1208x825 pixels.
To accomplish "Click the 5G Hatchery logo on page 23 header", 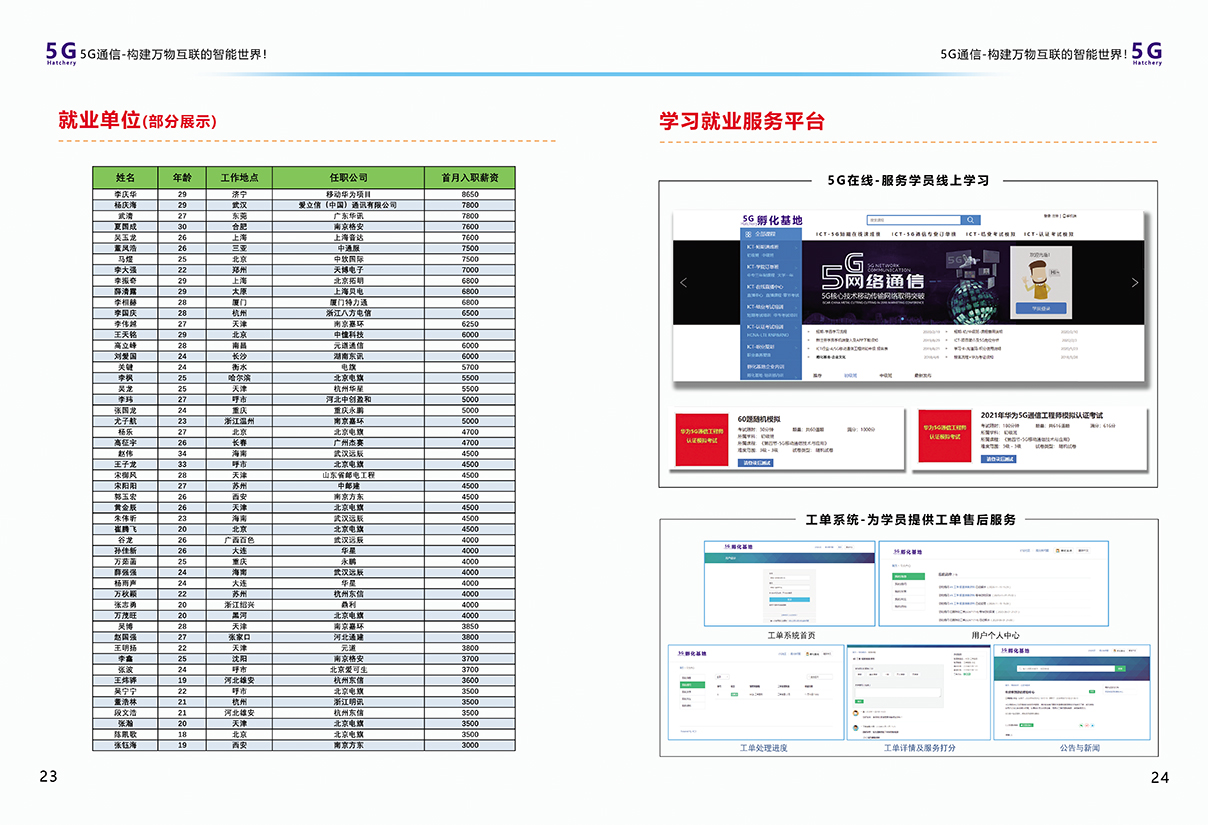I will (x=61, y=53).
